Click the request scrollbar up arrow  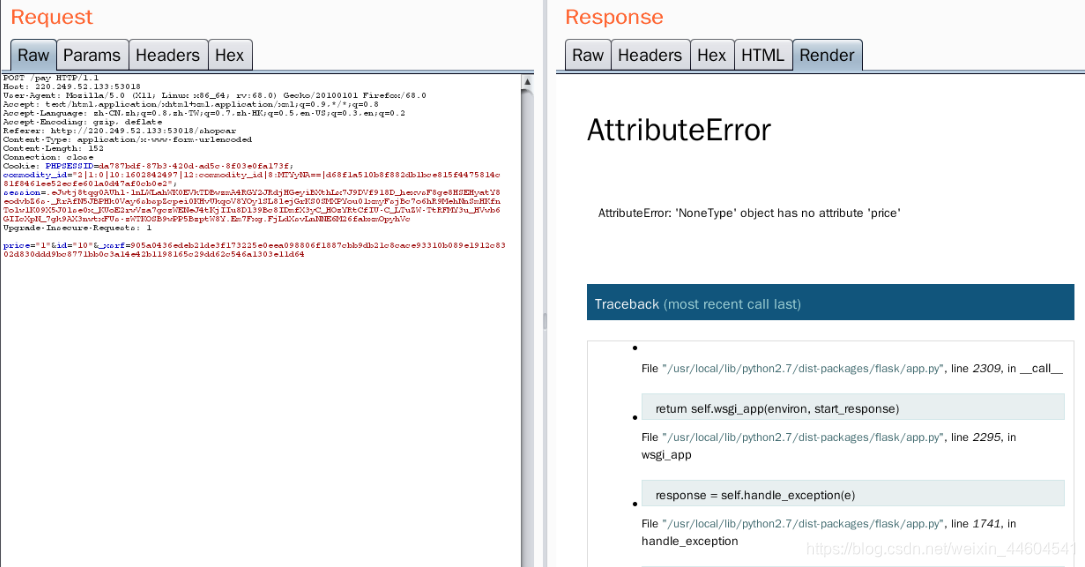527,82
